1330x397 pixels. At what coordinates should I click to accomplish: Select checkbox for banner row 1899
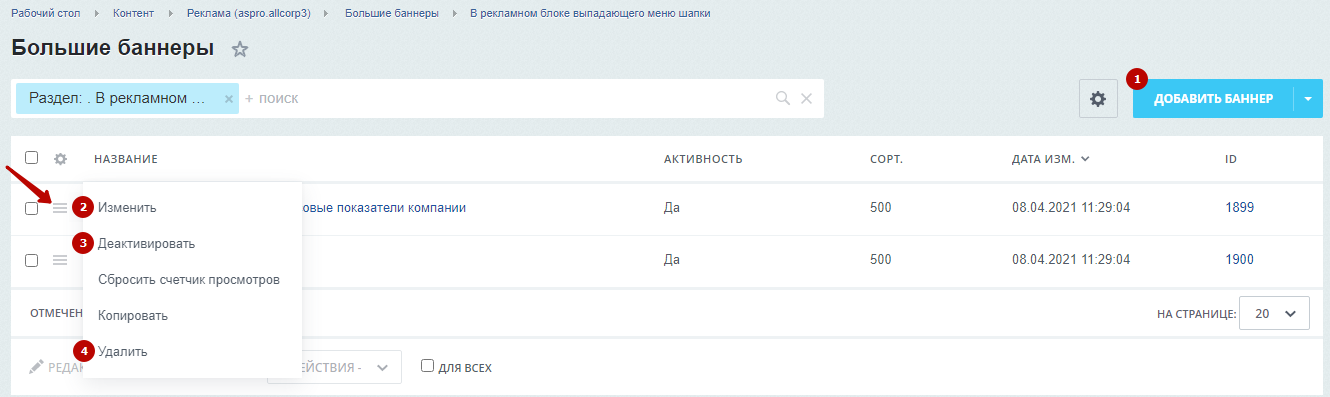[32, 208]
